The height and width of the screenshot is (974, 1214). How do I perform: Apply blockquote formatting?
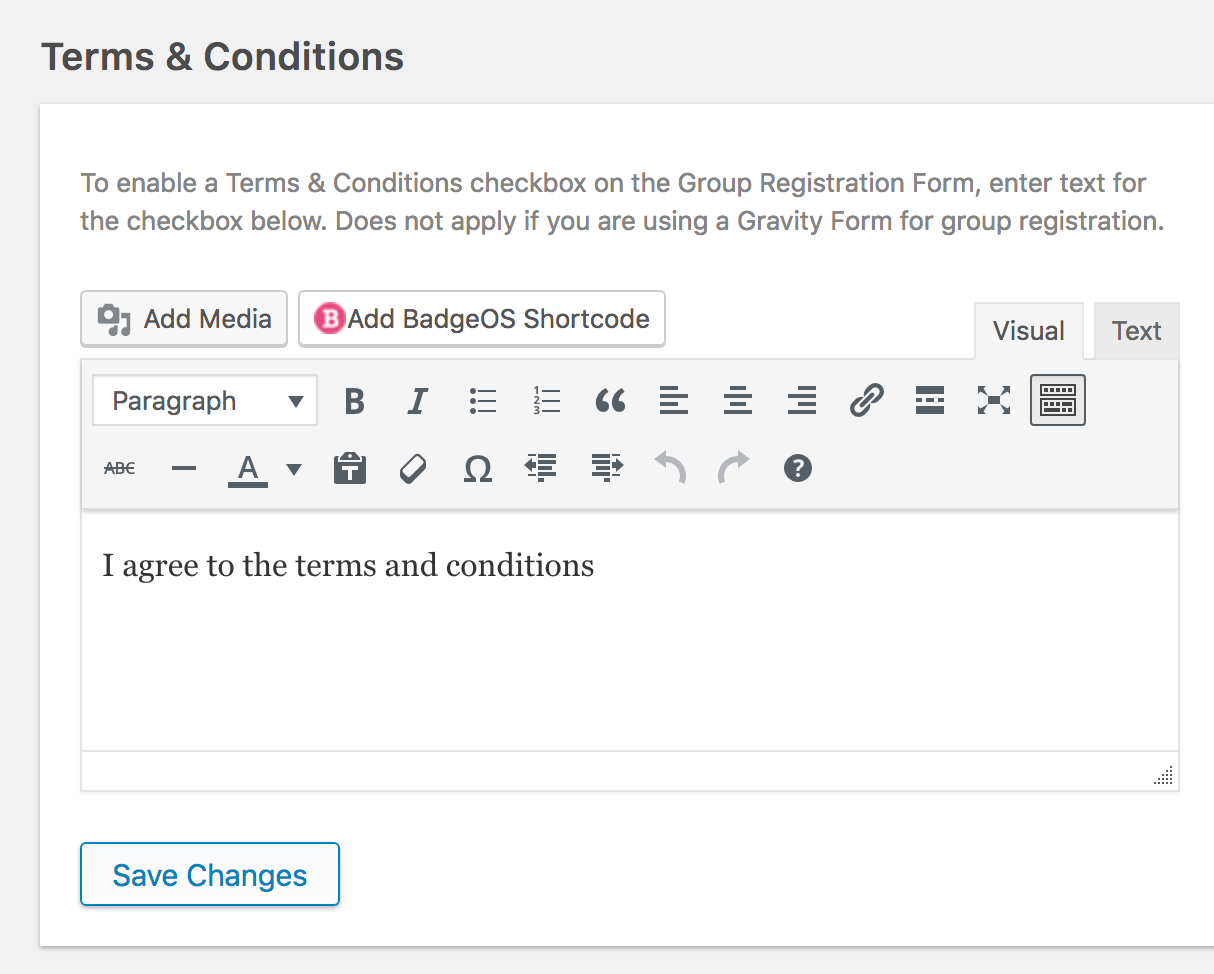[610, 401]
